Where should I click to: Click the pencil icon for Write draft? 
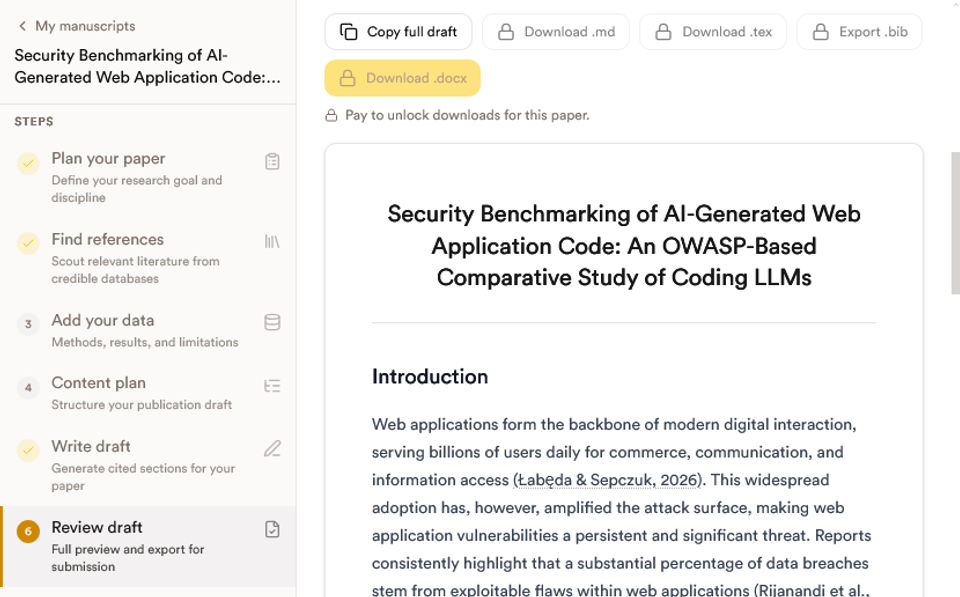point(272,449)
